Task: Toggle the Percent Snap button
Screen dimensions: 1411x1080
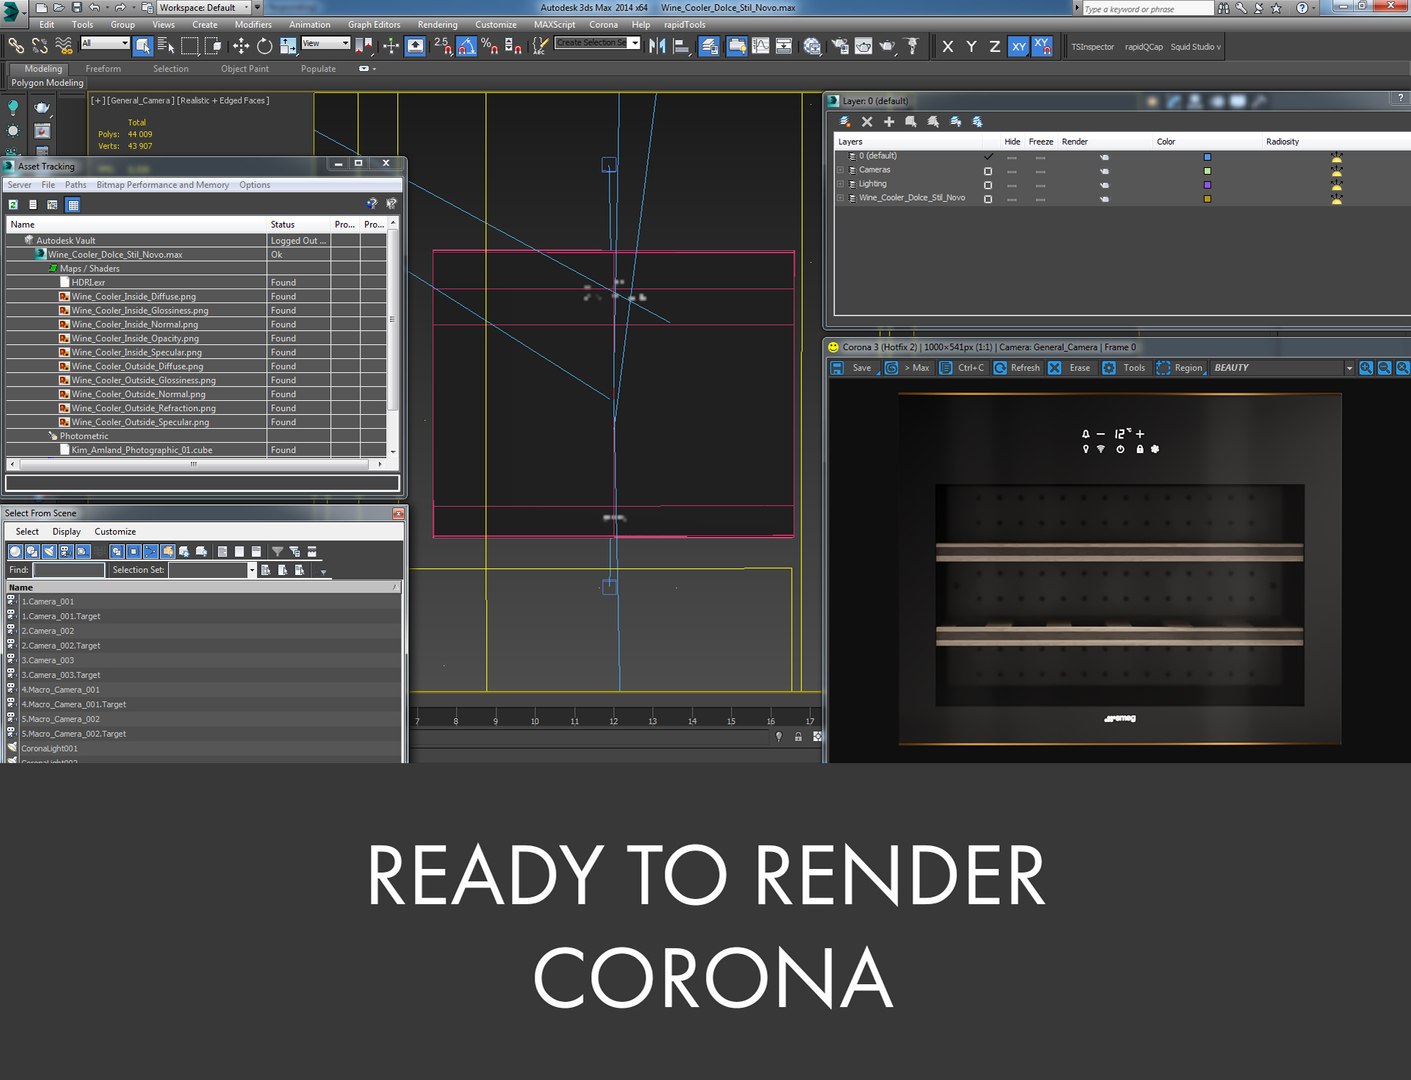Action: (489, 46)
